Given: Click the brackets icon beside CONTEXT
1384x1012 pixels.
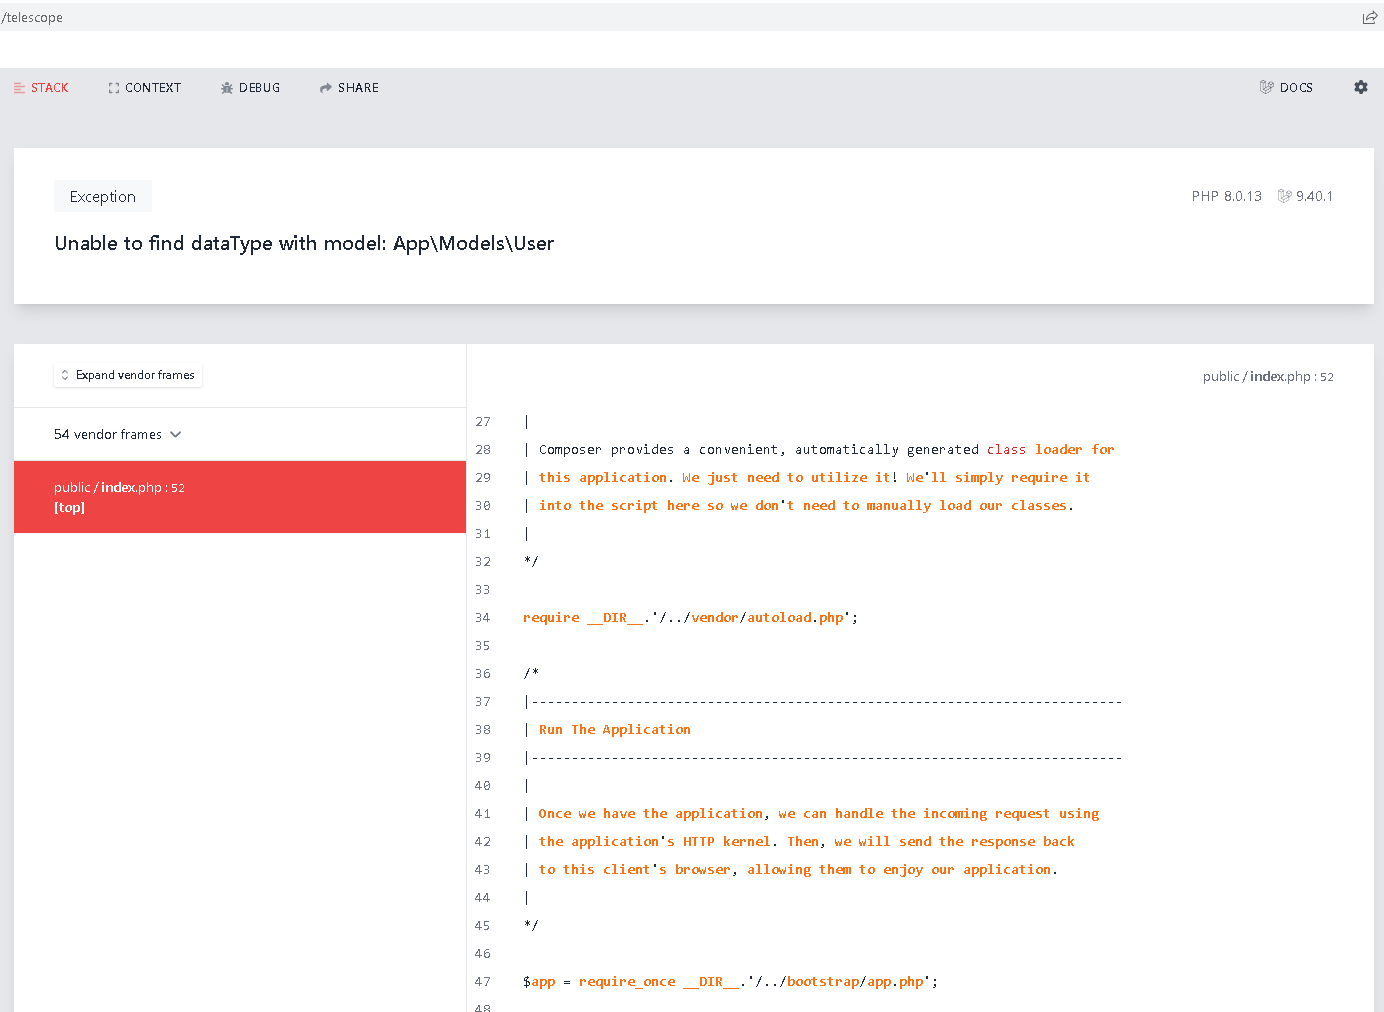Looking at the screenshot, I should click(x=112, y=87).
